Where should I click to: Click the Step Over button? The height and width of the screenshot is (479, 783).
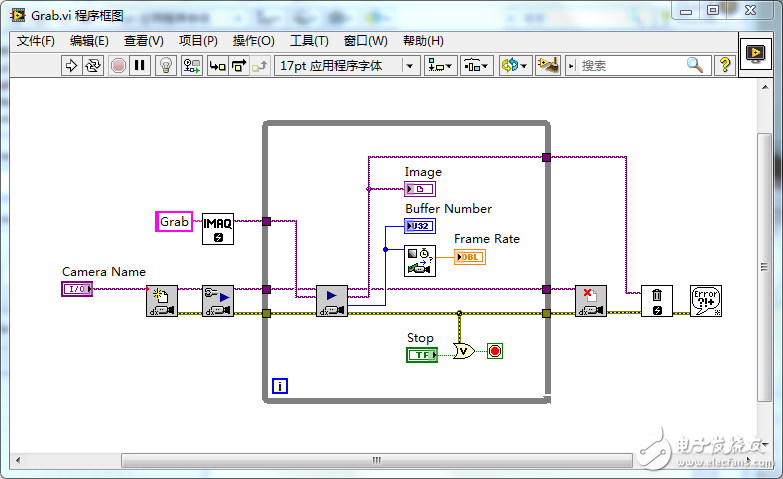tap(239, 65)
